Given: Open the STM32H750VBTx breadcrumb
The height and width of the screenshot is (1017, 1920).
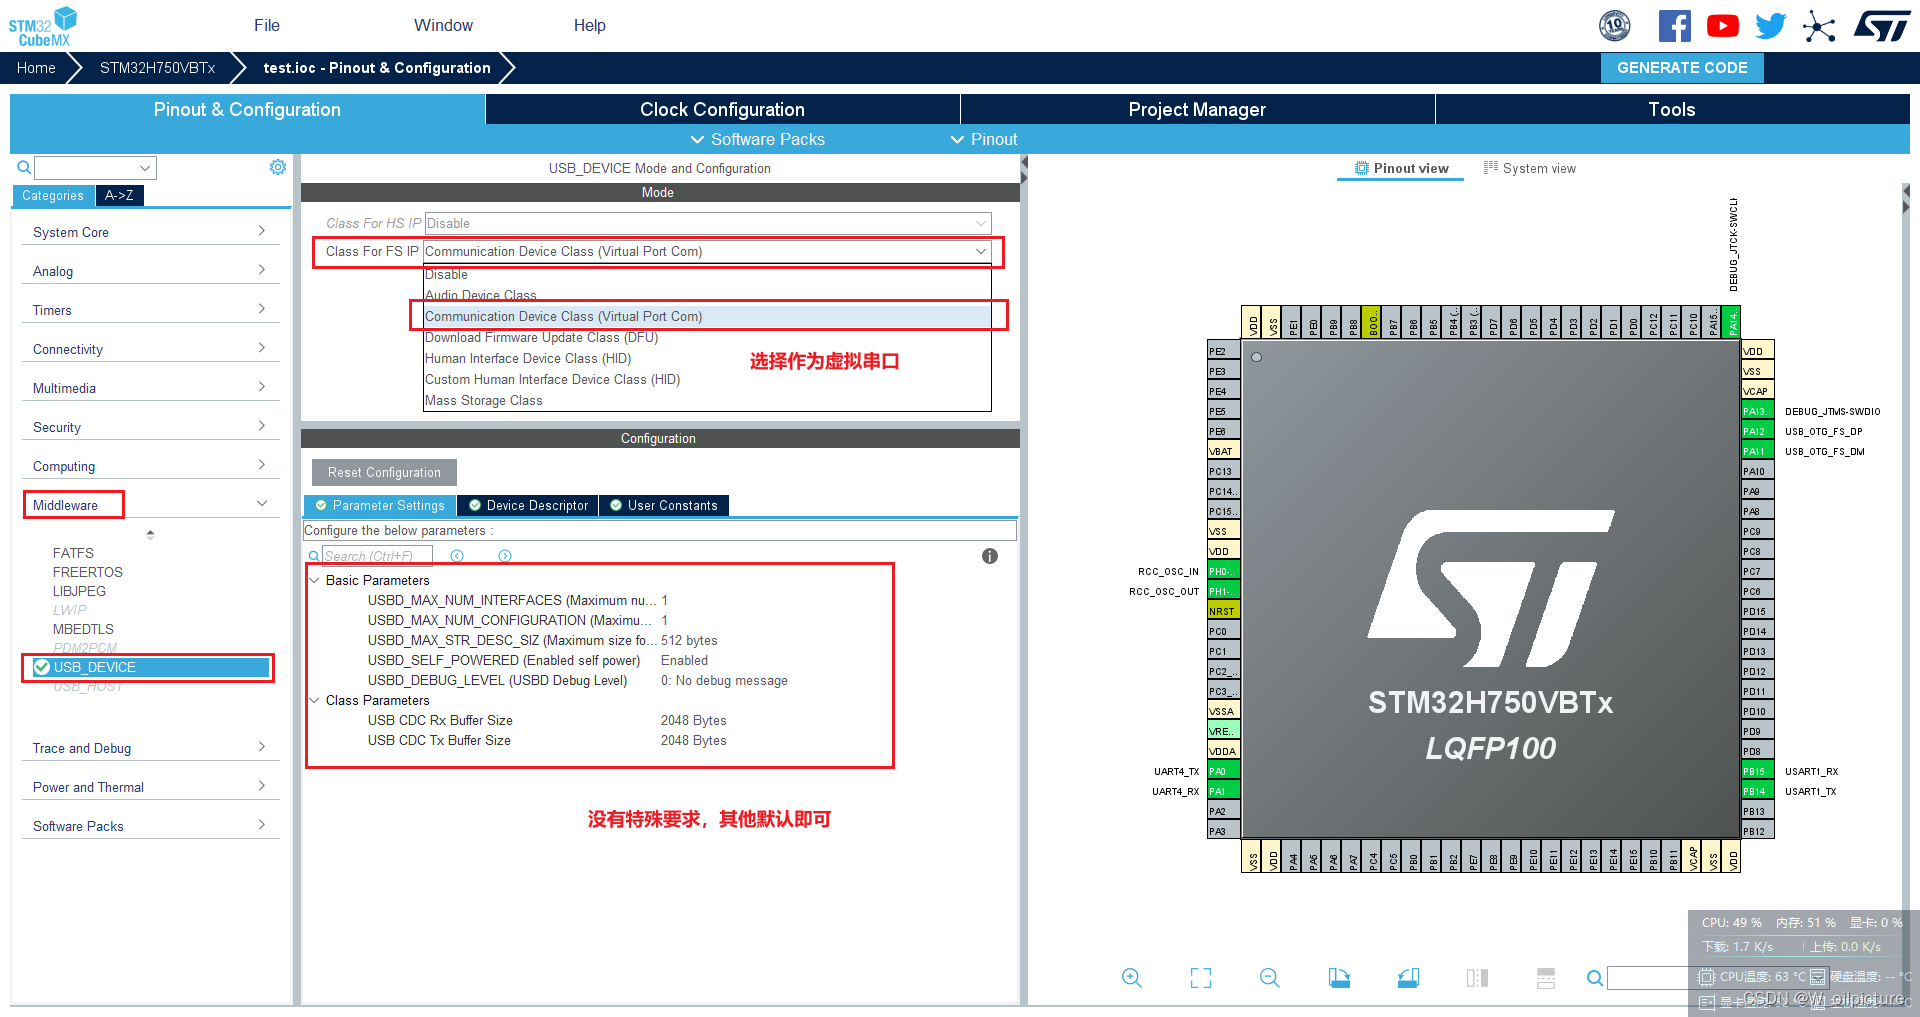Looking at the screenshot, I should coord(157,68).
